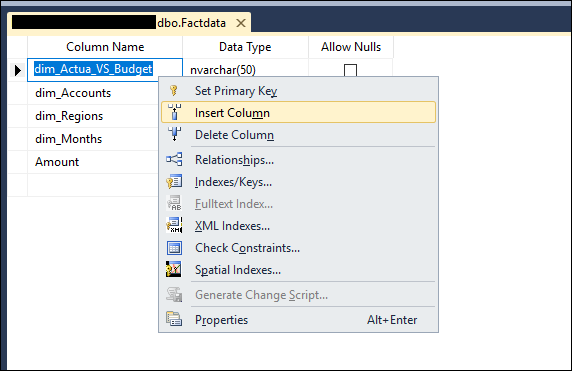The width and height of the screenshot is (572, 371).
Task: Close the dbo.Factdata tab
Action: [241, 23]
